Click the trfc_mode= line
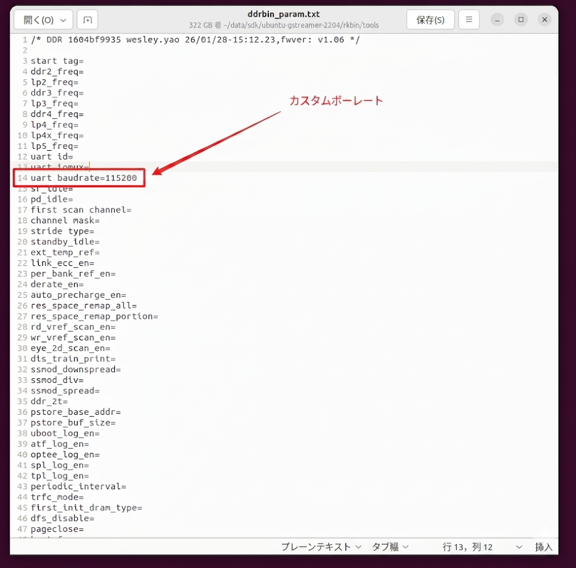Viewport: 576px width, 568px height. click(x=57, y=497)
